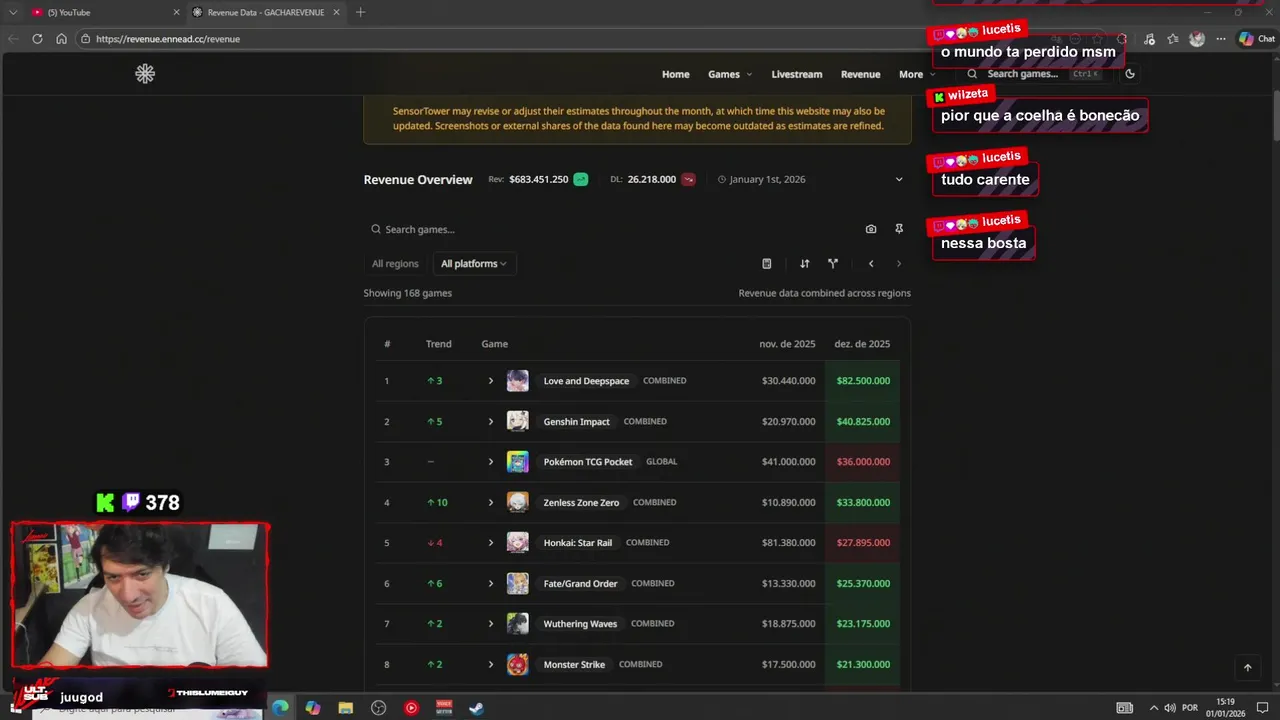
Task: Click the red downloads trend badge
Action: coord(688,180)
